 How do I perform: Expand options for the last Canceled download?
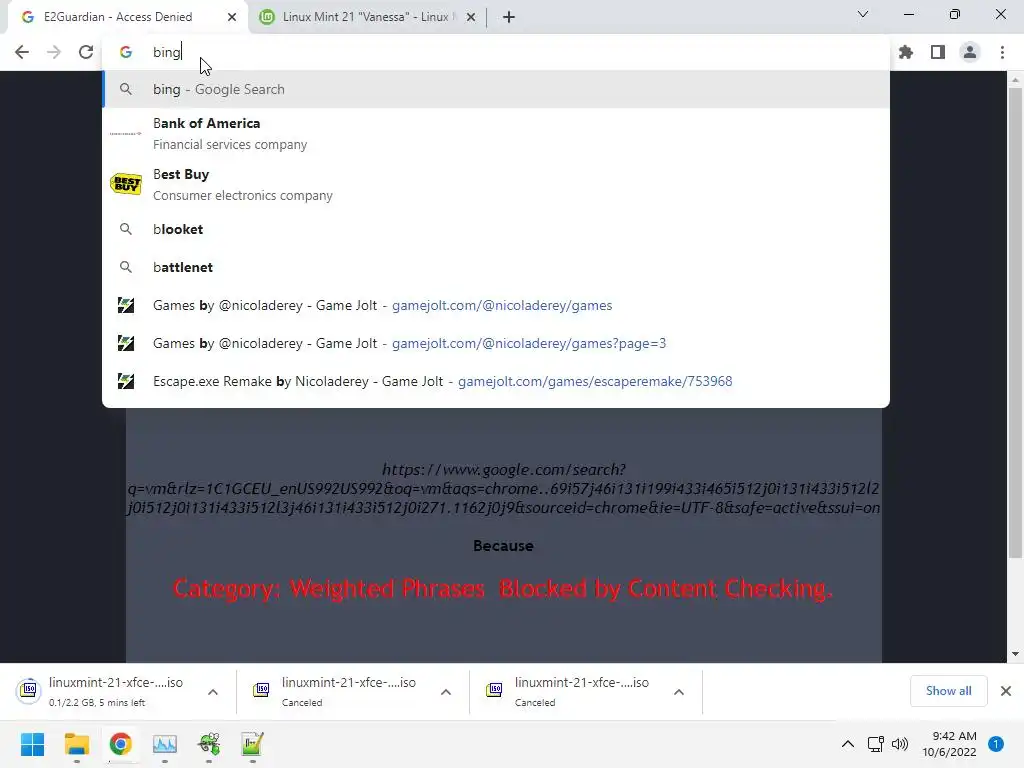(679, 692)
